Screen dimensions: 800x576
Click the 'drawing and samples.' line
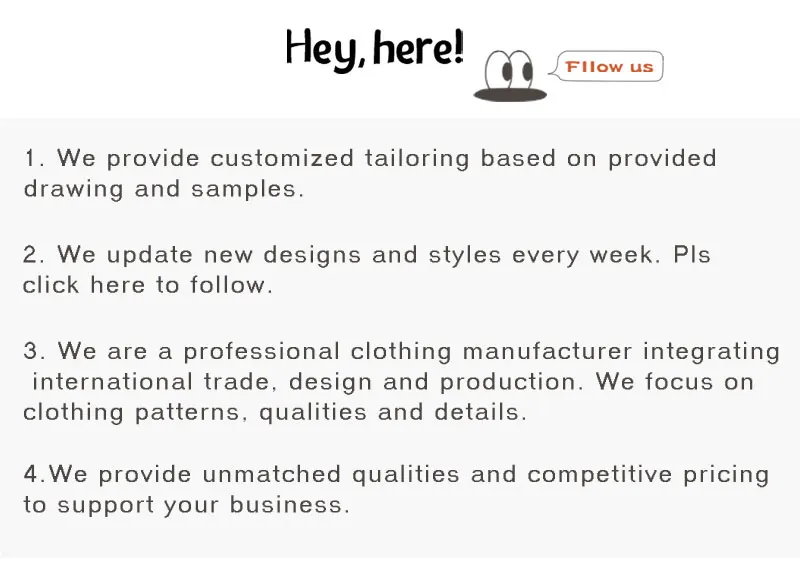pyautogui.click(x=163, y=189)
